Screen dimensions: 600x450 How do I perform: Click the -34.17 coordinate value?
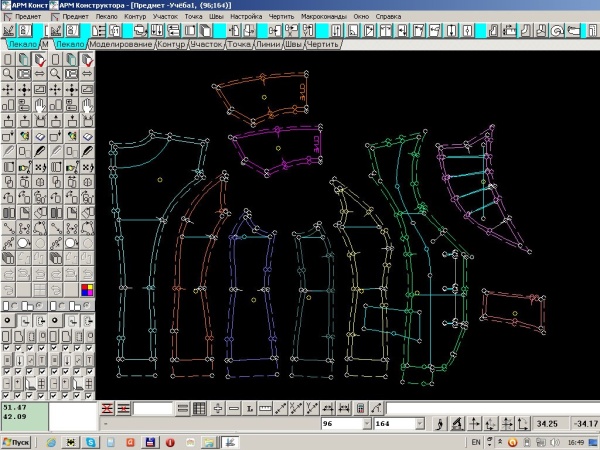pos(585,424)
